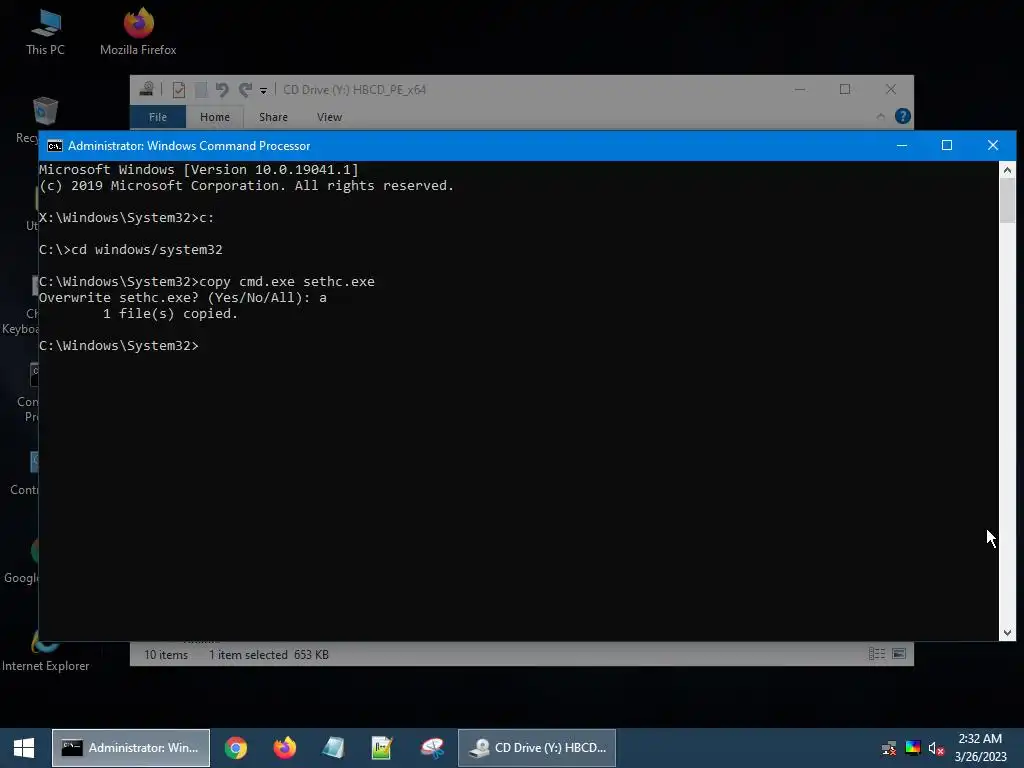Open Mozilla Firefox desktop shortcut
The width and height of the screenshot is (1024, 768).
[138, 33]
